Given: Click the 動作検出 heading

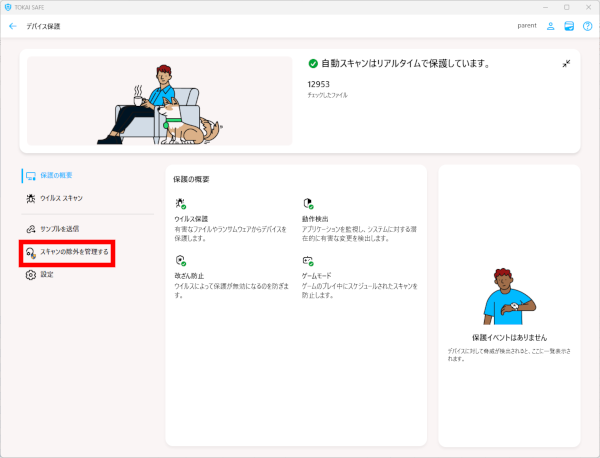Looking at the screenshot, I should 315,219.
